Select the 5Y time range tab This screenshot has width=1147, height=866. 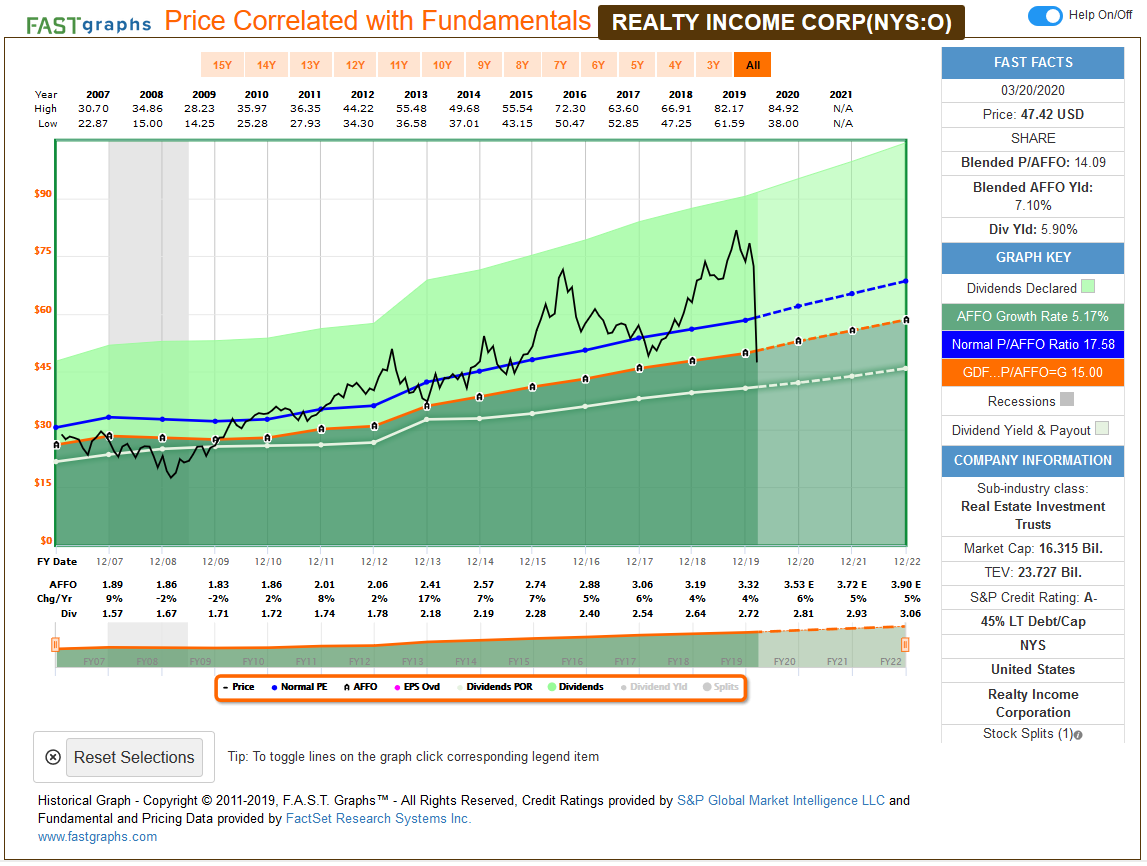(x=636, y=65)
